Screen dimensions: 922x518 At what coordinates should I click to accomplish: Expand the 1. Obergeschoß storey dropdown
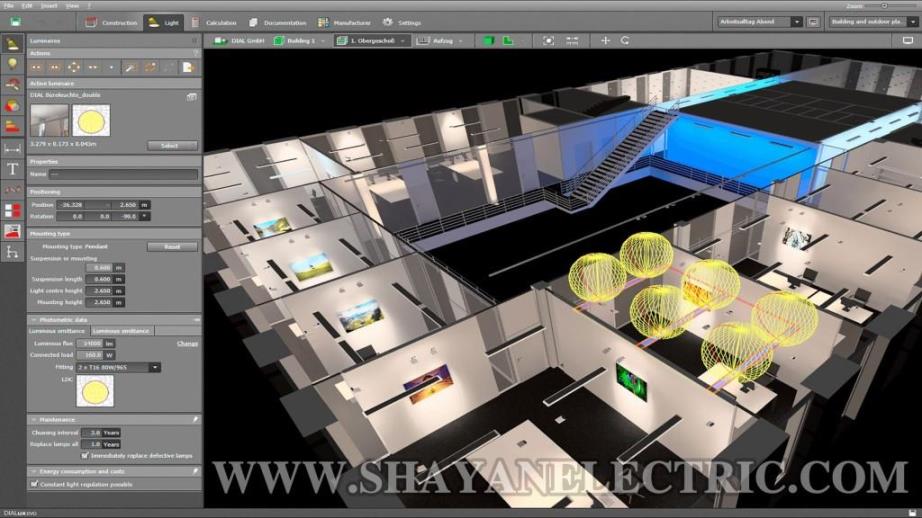point(402,41)
